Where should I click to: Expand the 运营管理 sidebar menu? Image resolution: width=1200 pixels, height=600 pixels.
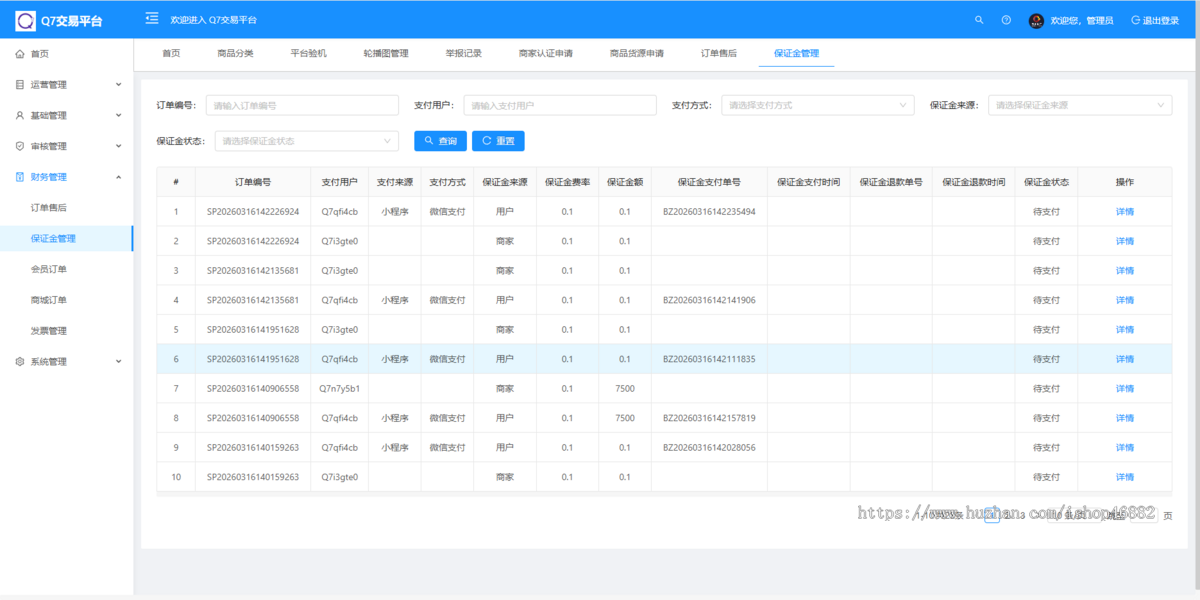tap(66, 85)
